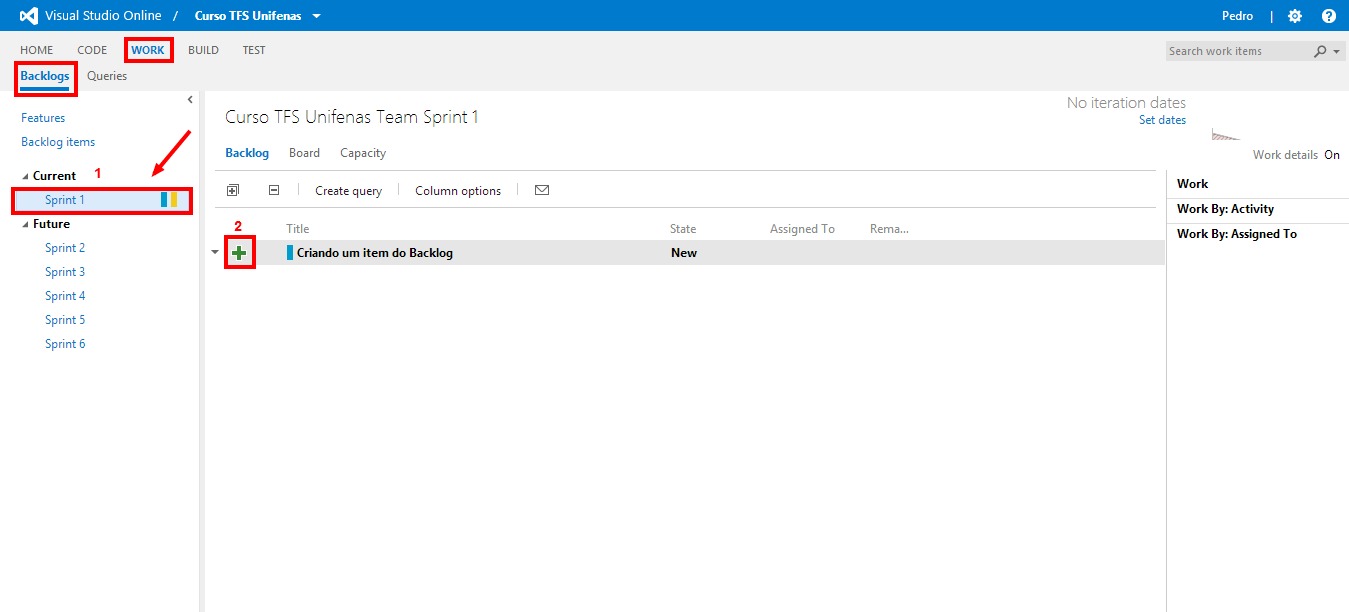Open the Features backlog link

43,118
